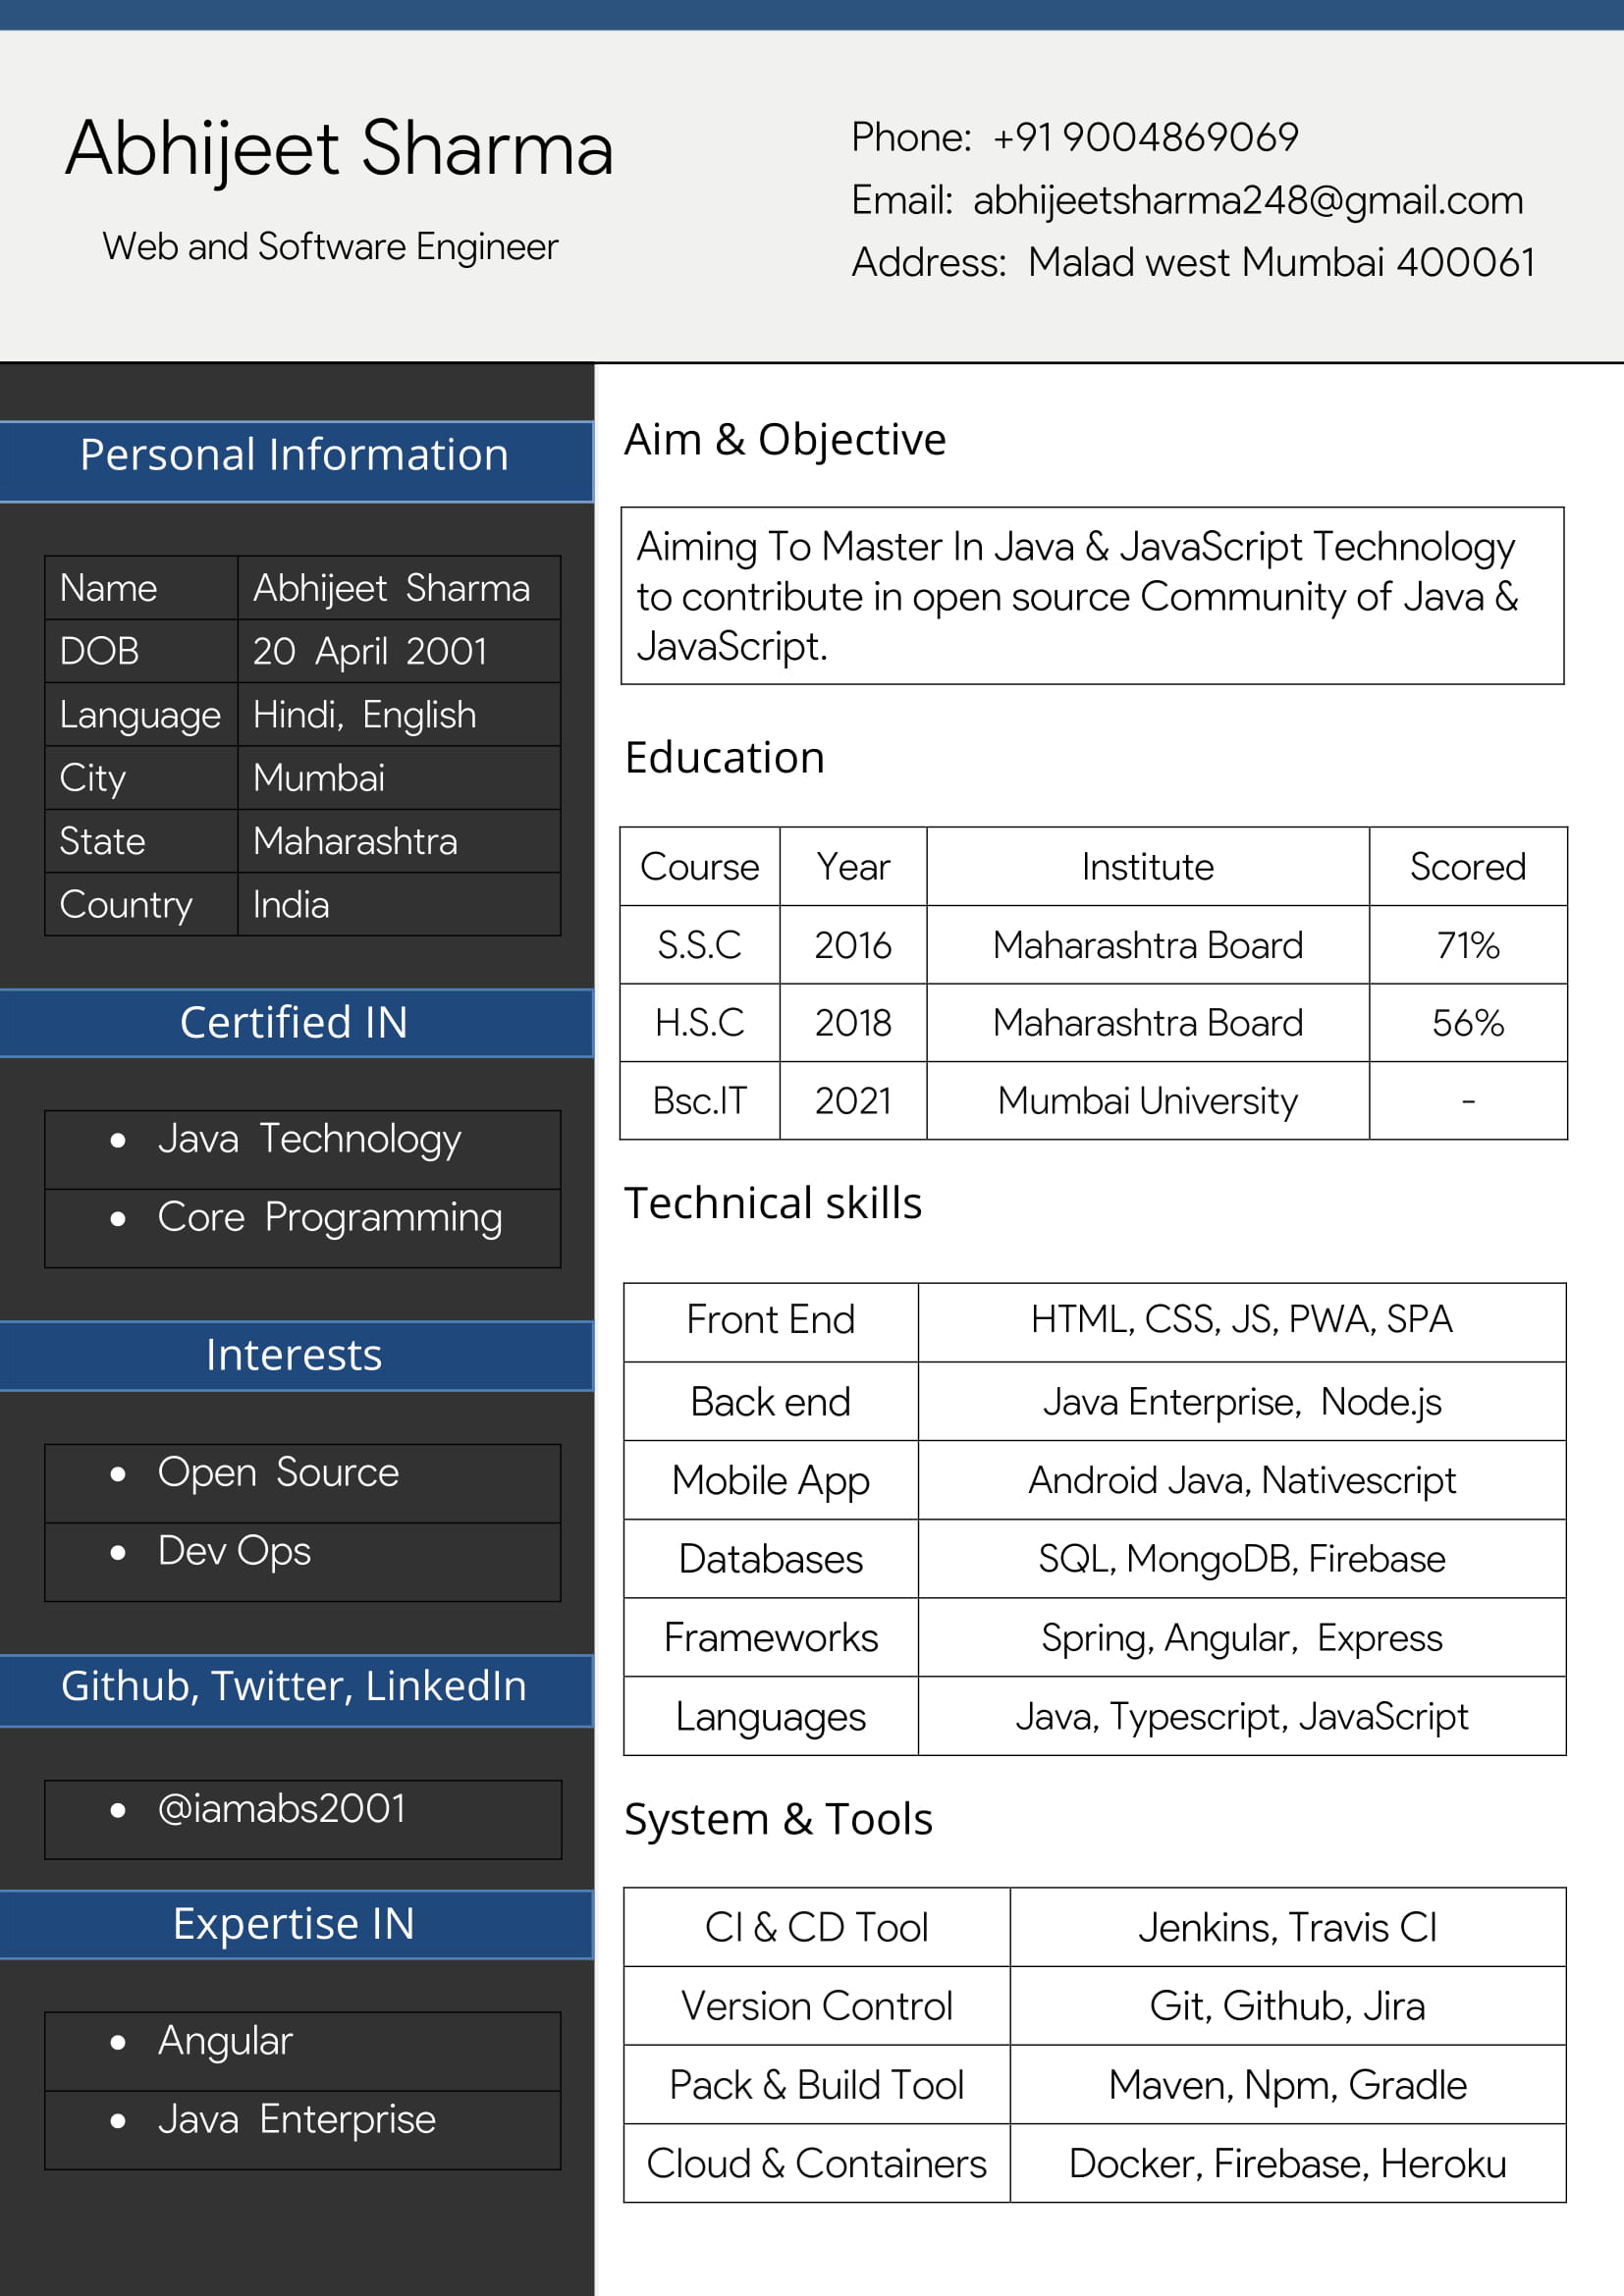Select the 'Java Enterprise, Node.js' cell
This screenshot has height=2296, width=1624.
1241,1402
